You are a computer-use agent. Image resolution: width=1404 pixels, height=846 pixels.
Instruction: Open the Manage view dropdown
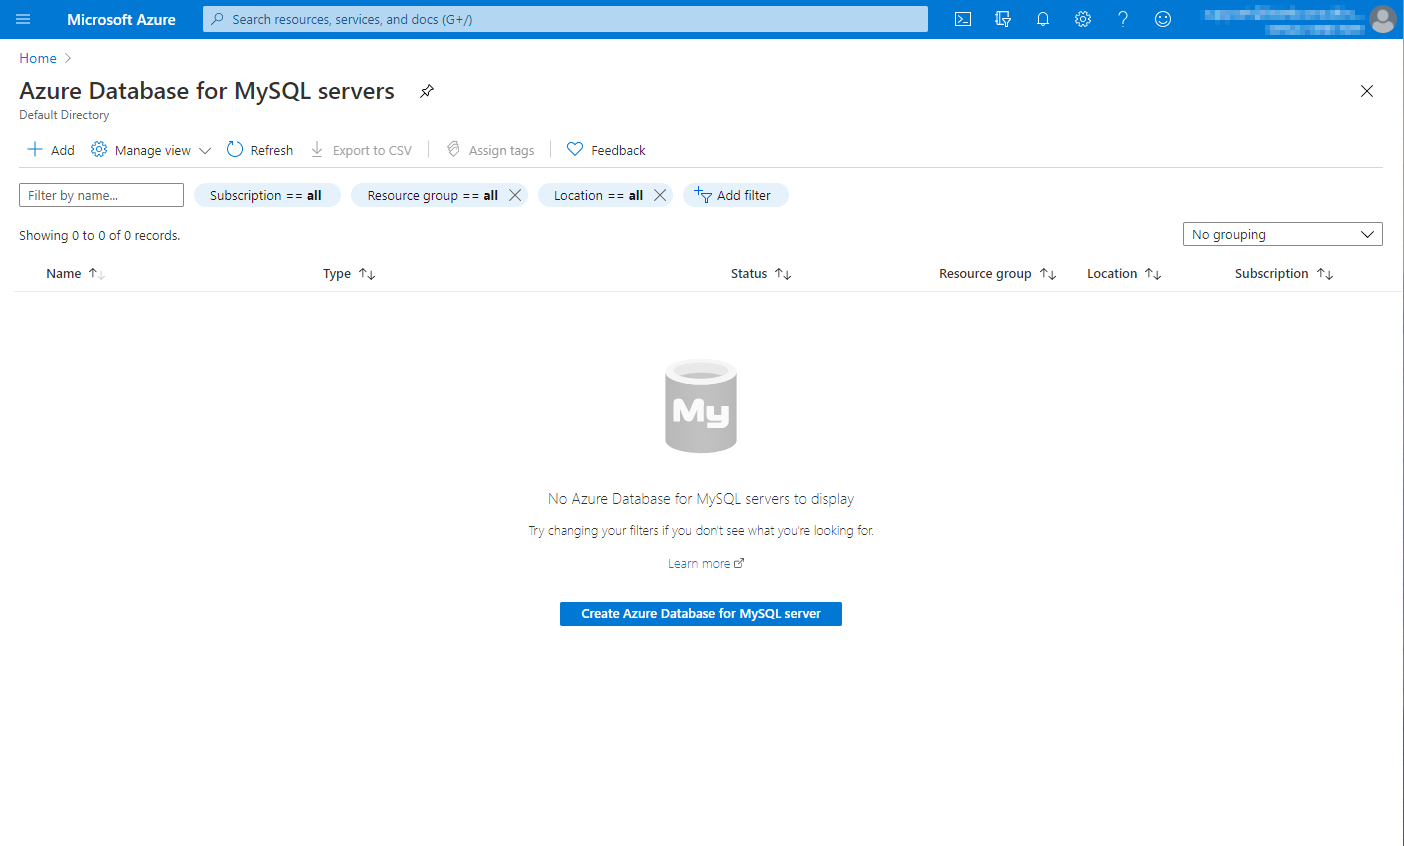point(151,149)
